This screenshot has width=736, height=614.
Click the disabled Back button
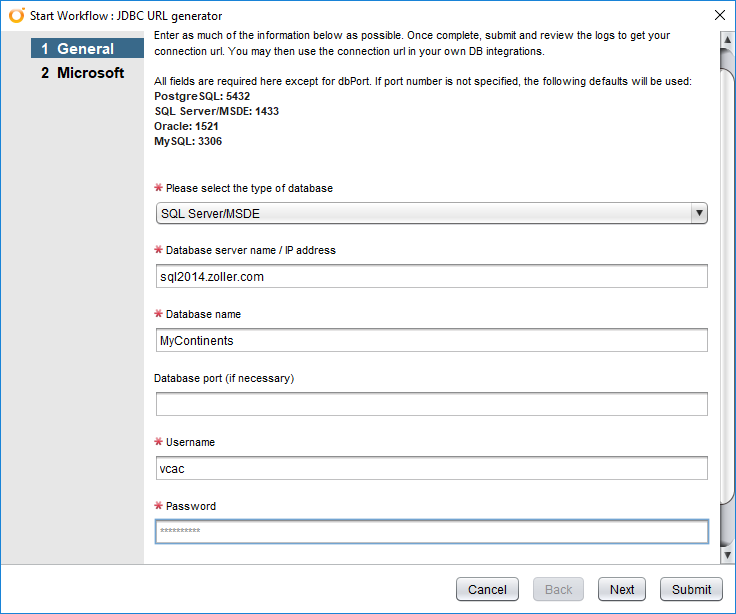point(559,589)
